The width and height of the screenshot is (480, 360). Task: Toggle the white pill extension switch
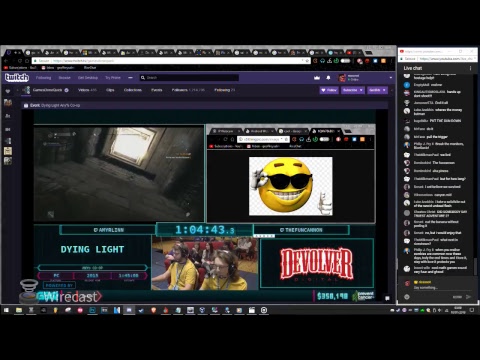pos(345,61)
